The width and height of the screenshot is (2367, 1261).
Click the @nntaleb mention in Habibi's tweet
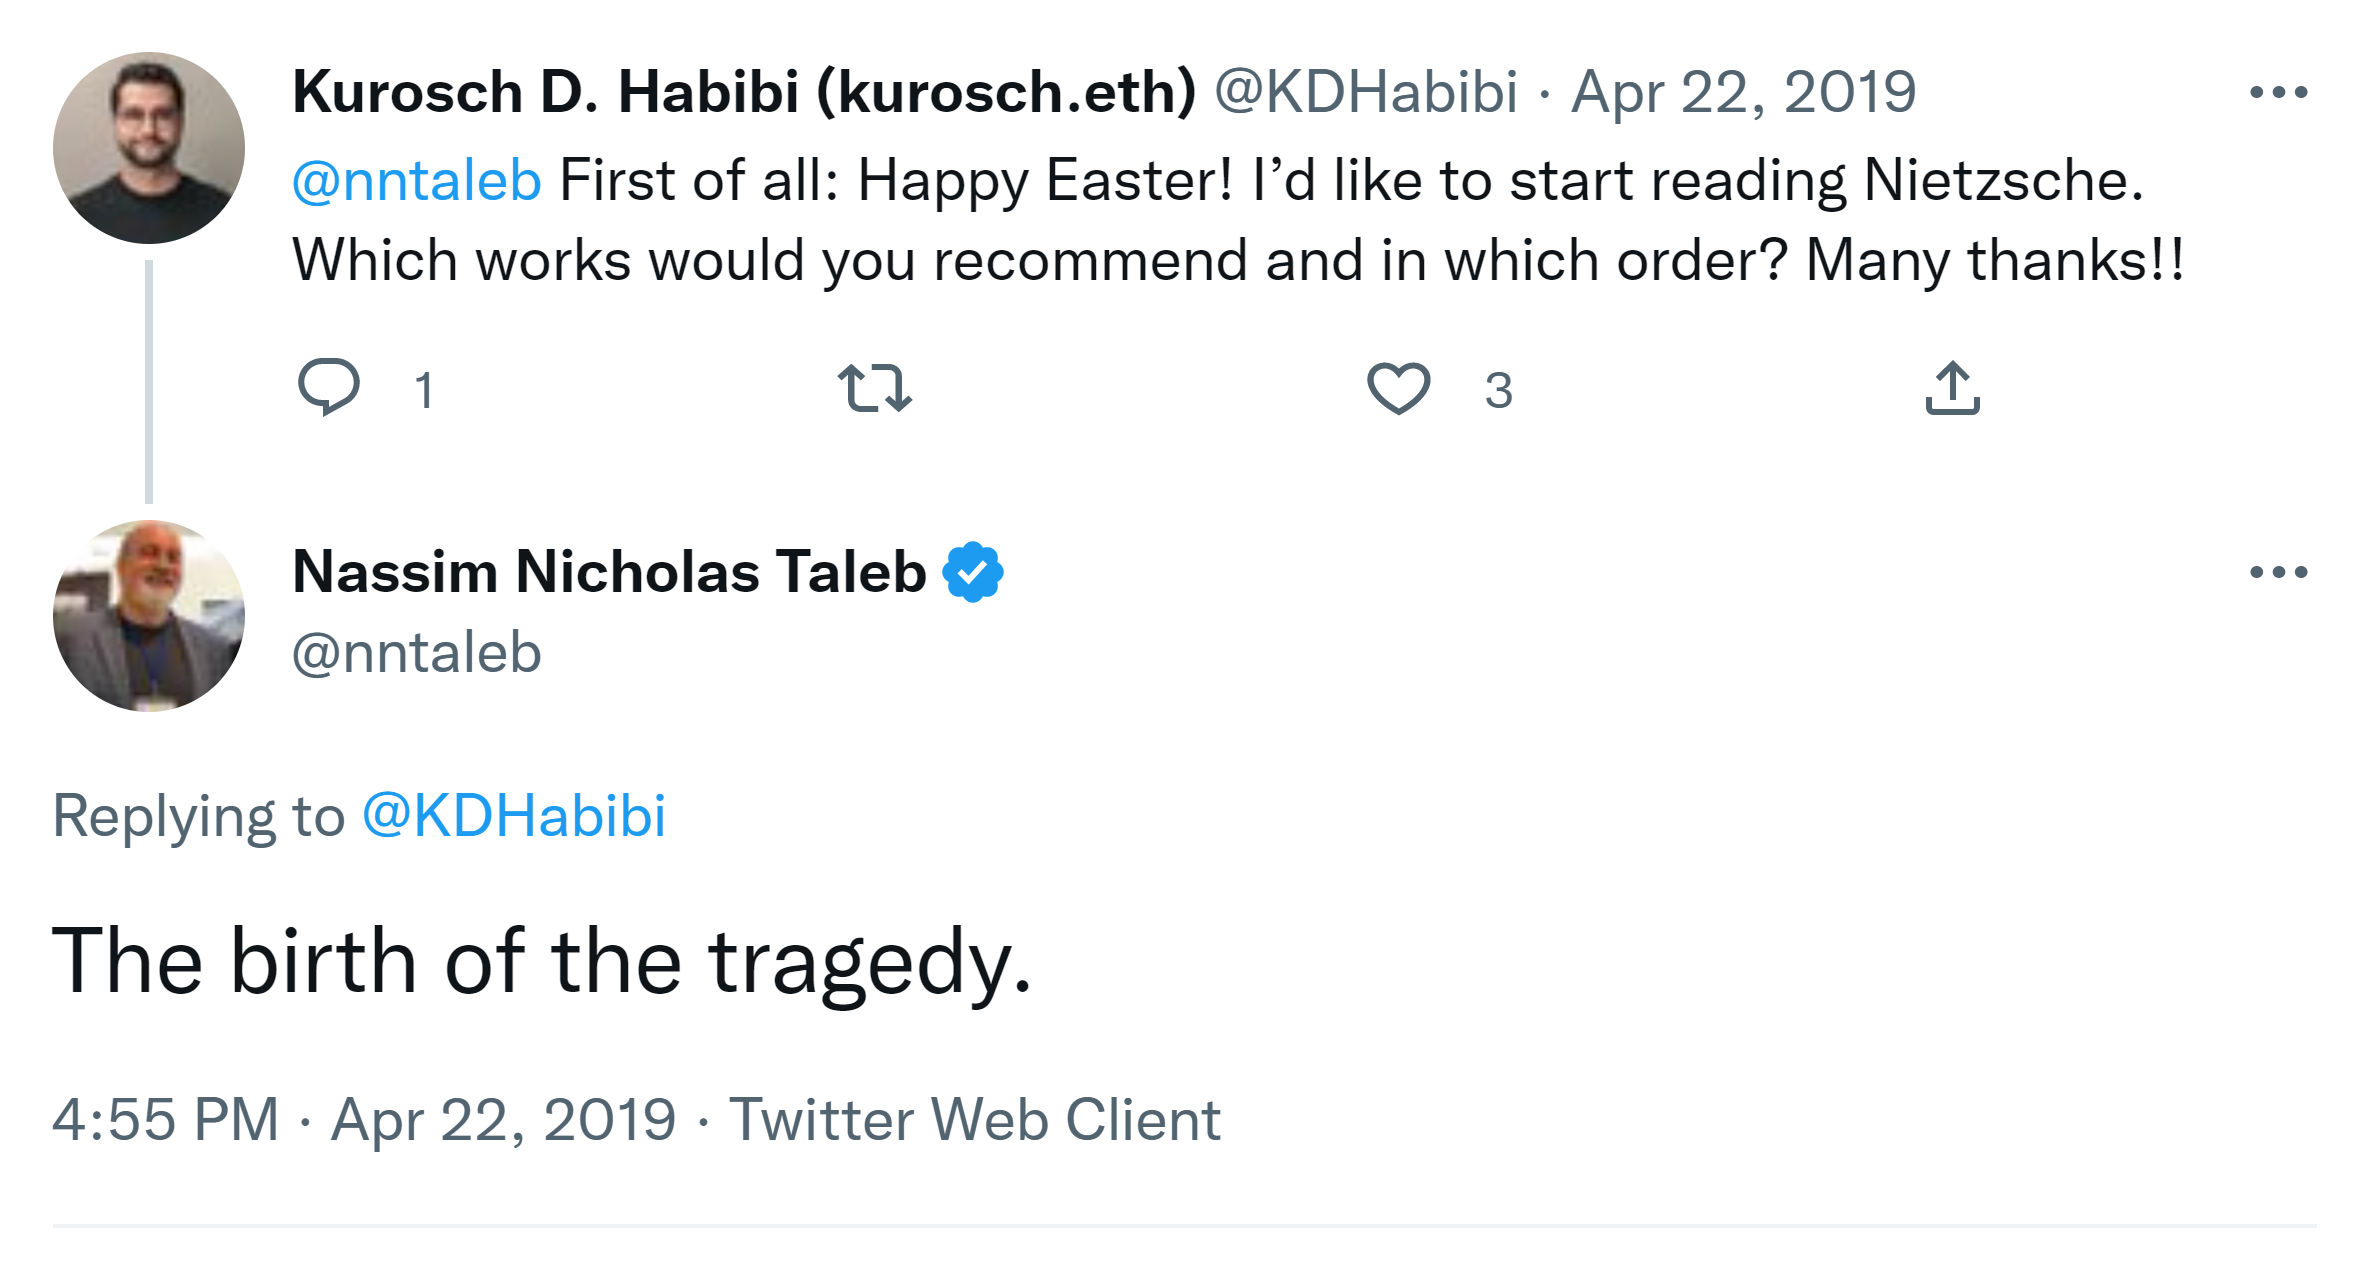pos(416,181)
